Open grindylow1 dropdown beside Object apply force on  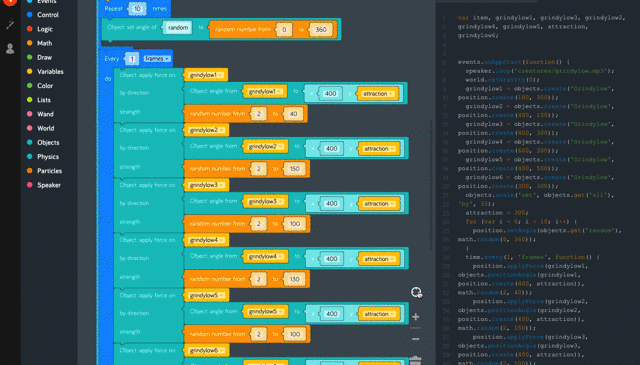(x=206, y=75)
